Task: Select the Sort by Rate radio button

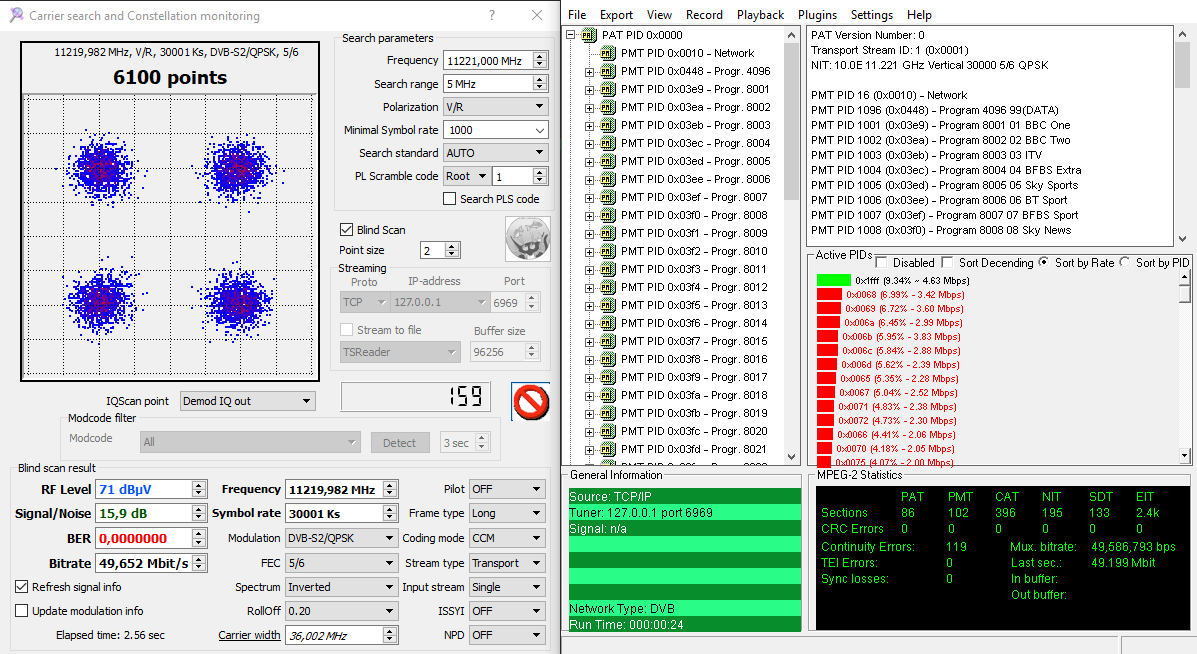Action: (1043, 262)
